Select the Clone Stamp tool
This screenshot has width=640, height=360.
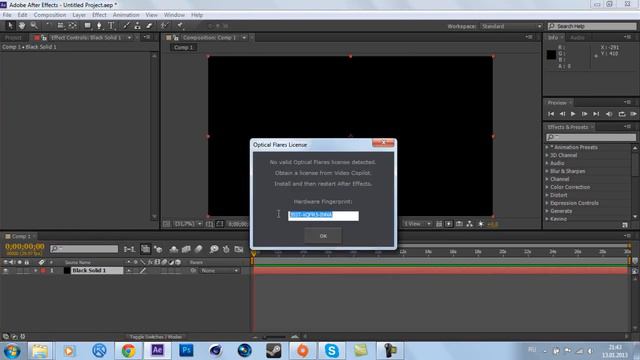click(x=138, y=26)
